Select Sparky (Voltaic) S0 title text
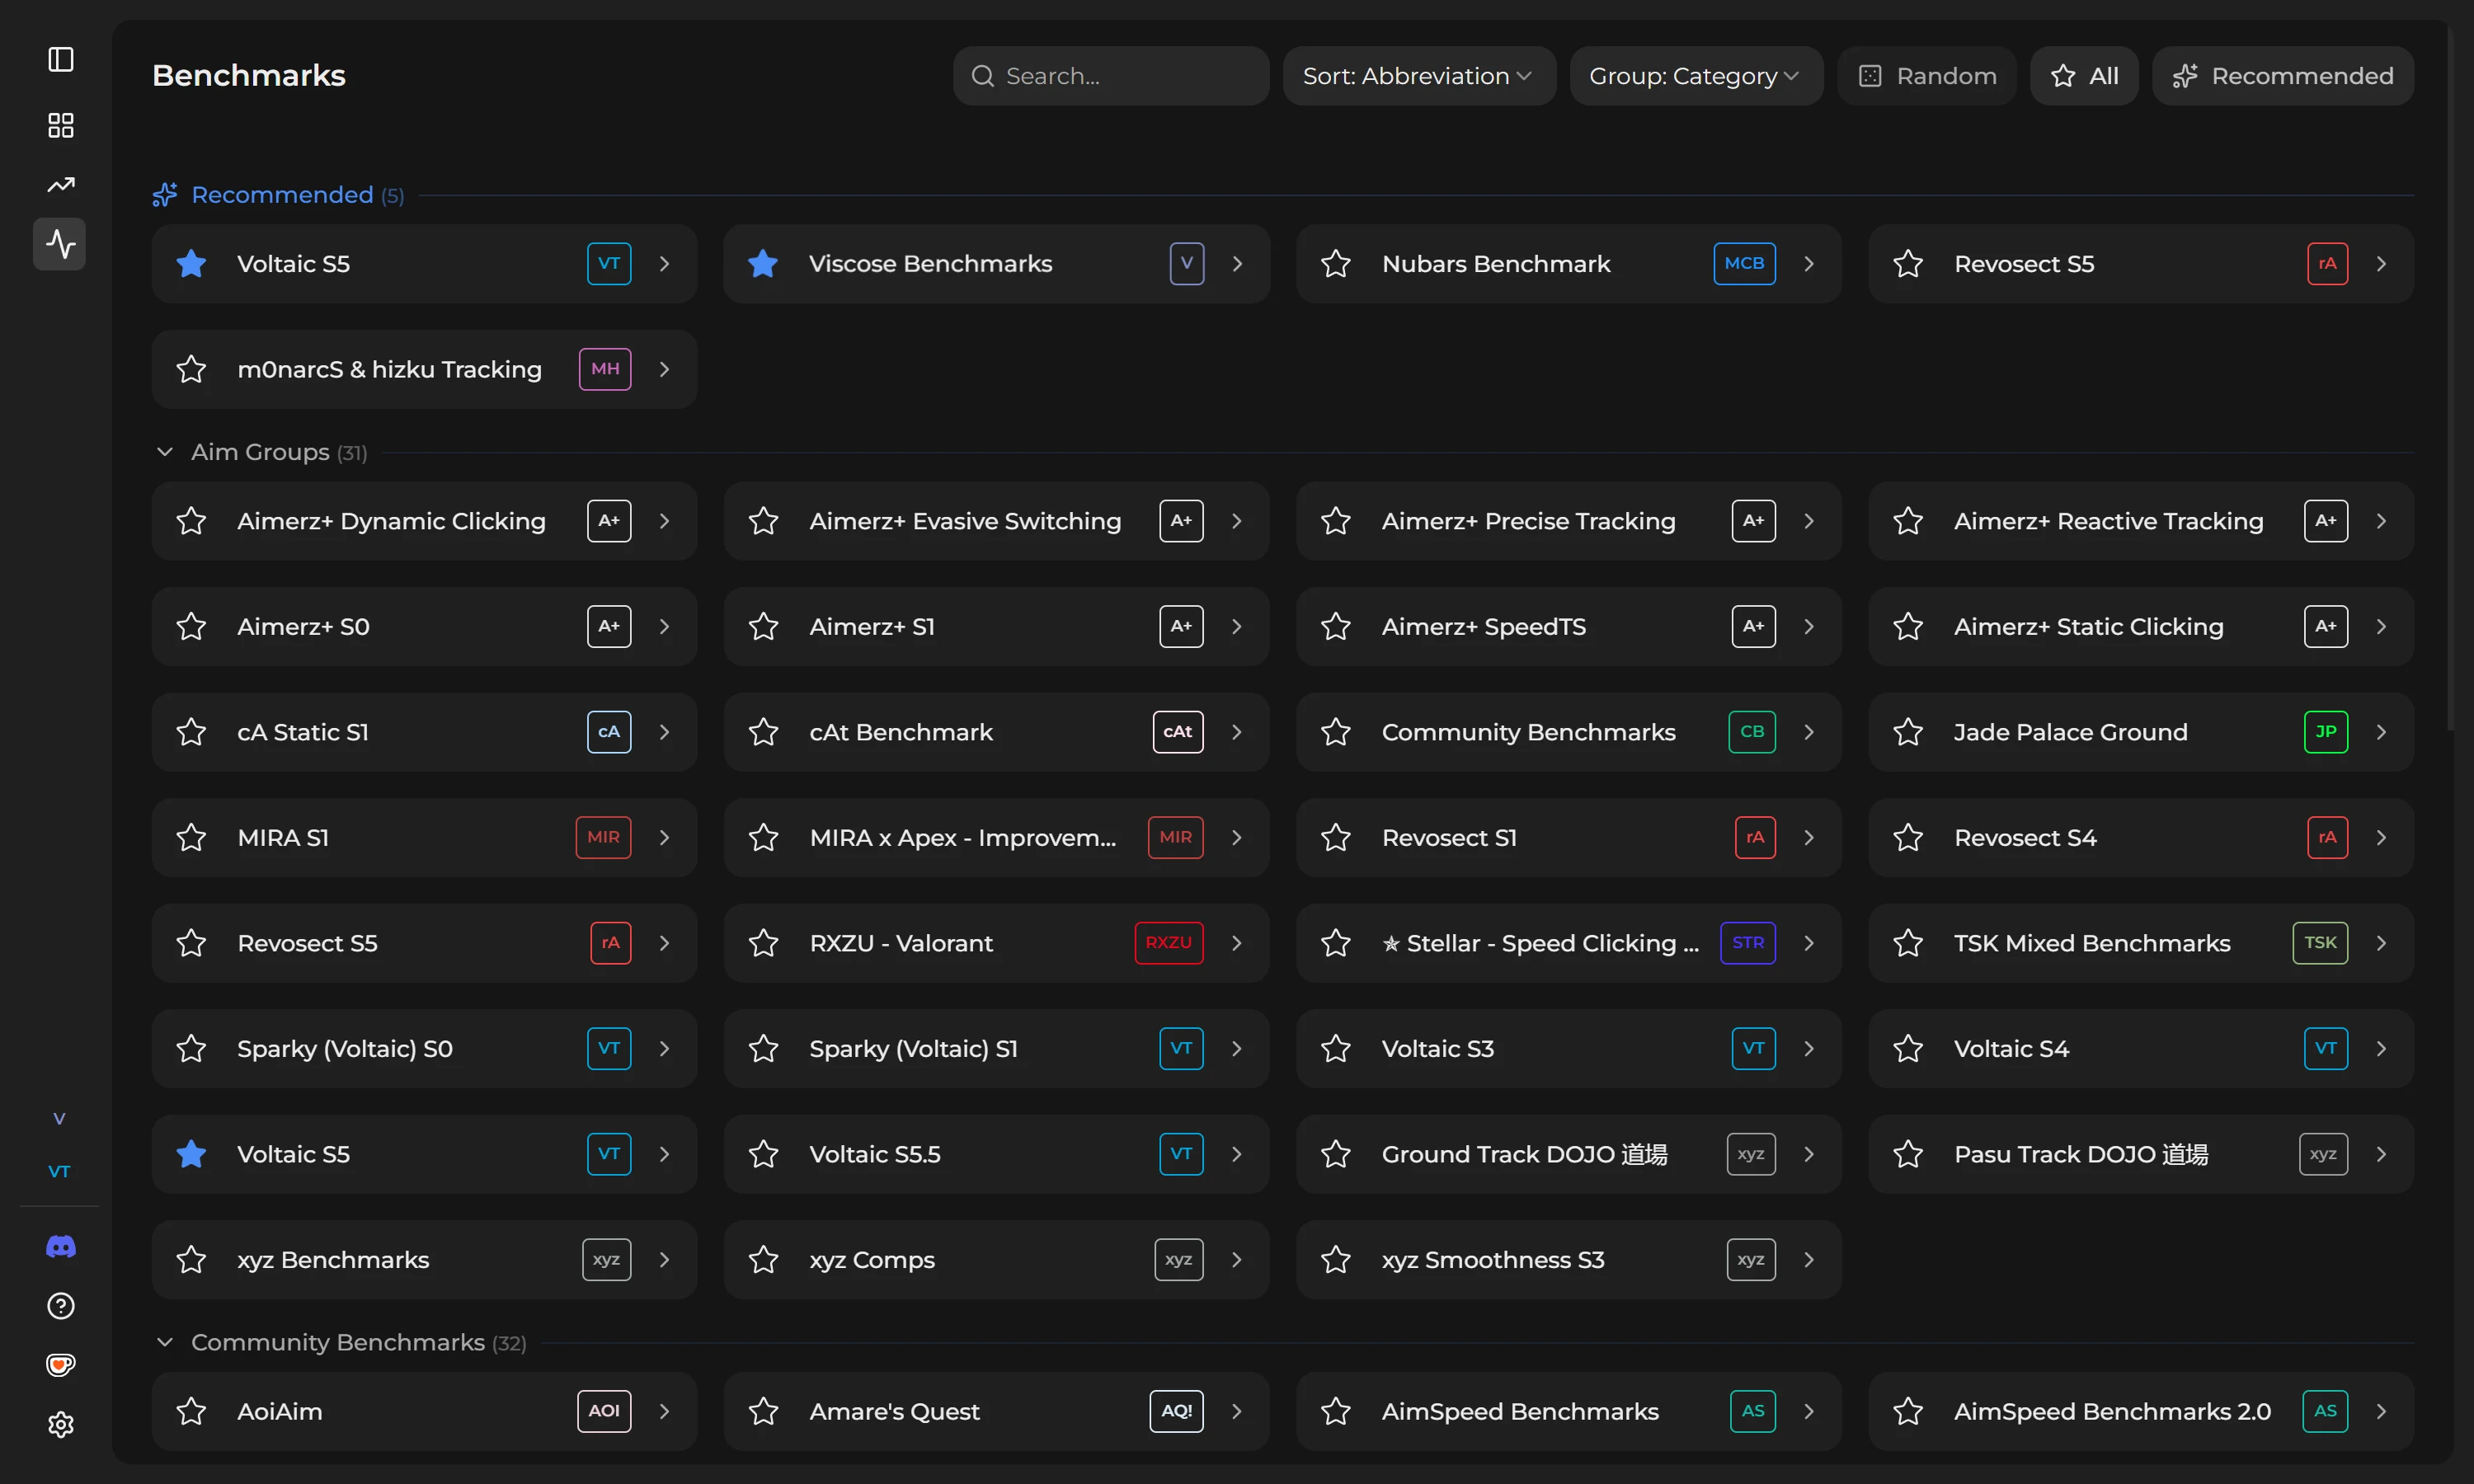Image resolution: width=2474 pixels, height=1484 pixels. click(345, 1048)
